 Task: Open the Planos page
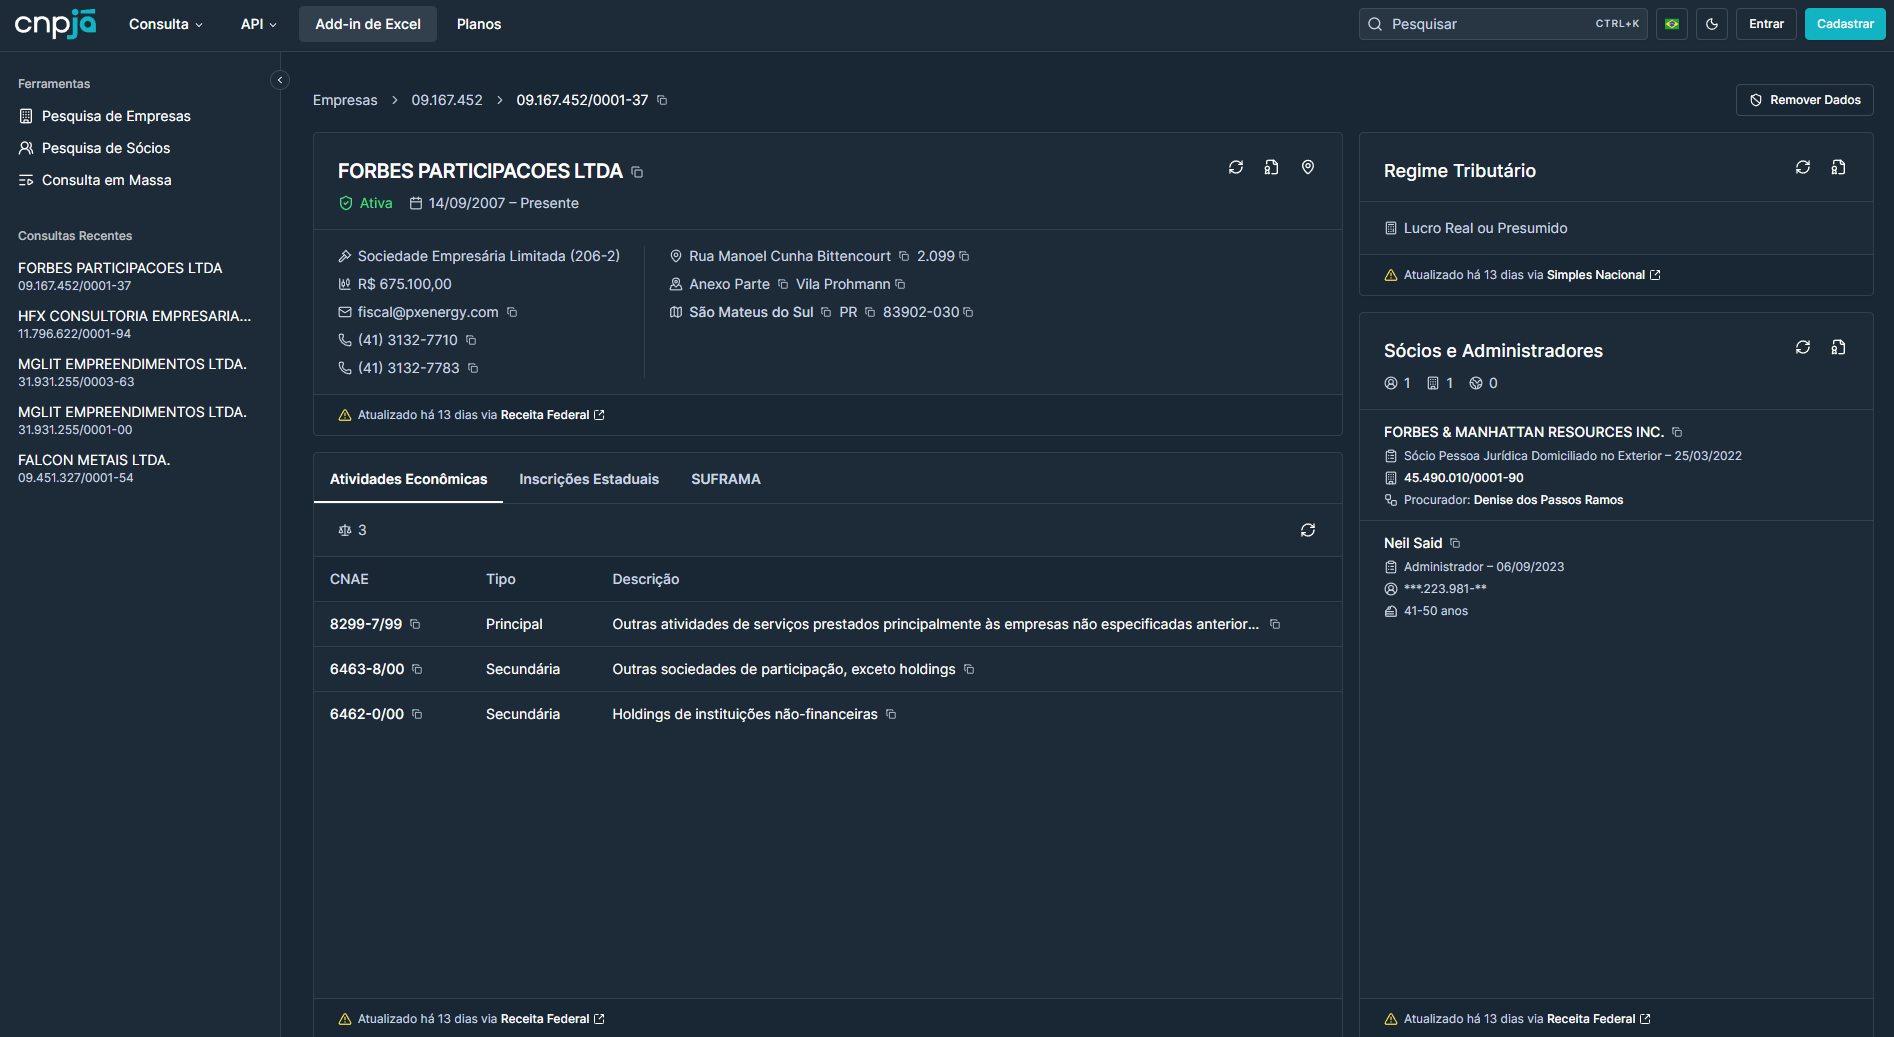479,24
